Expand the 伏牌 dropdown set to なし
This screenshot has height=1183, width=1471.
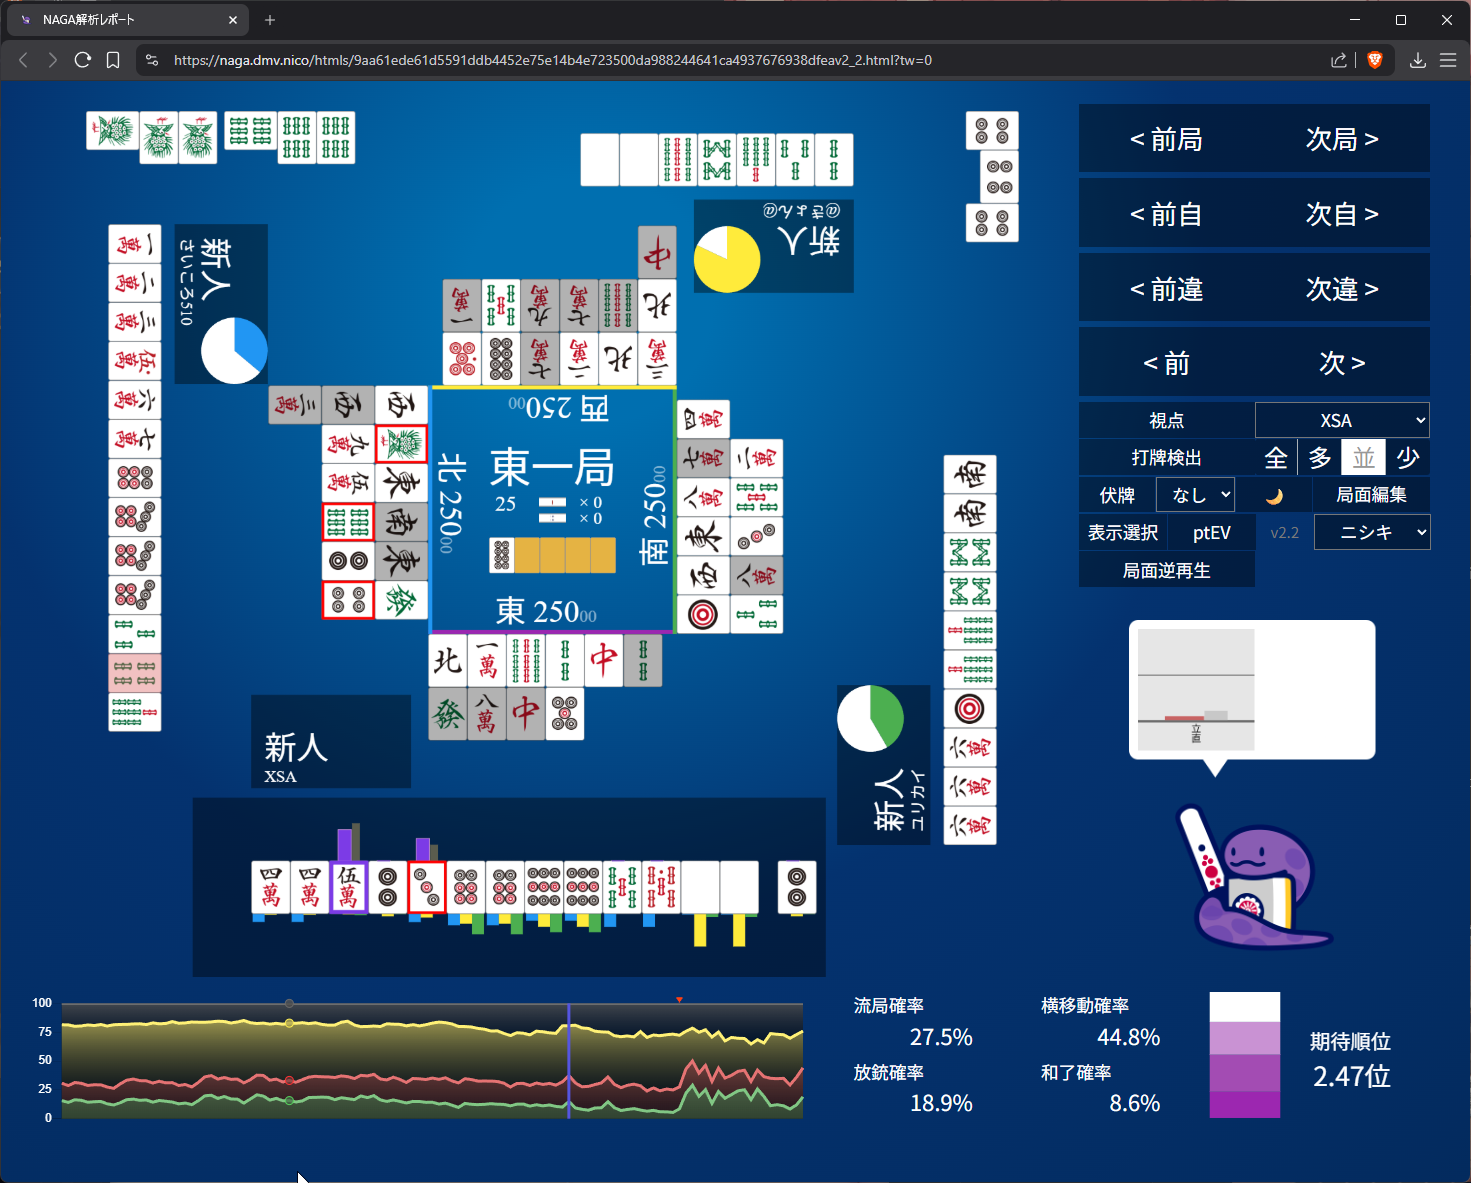pos(1195,495)
